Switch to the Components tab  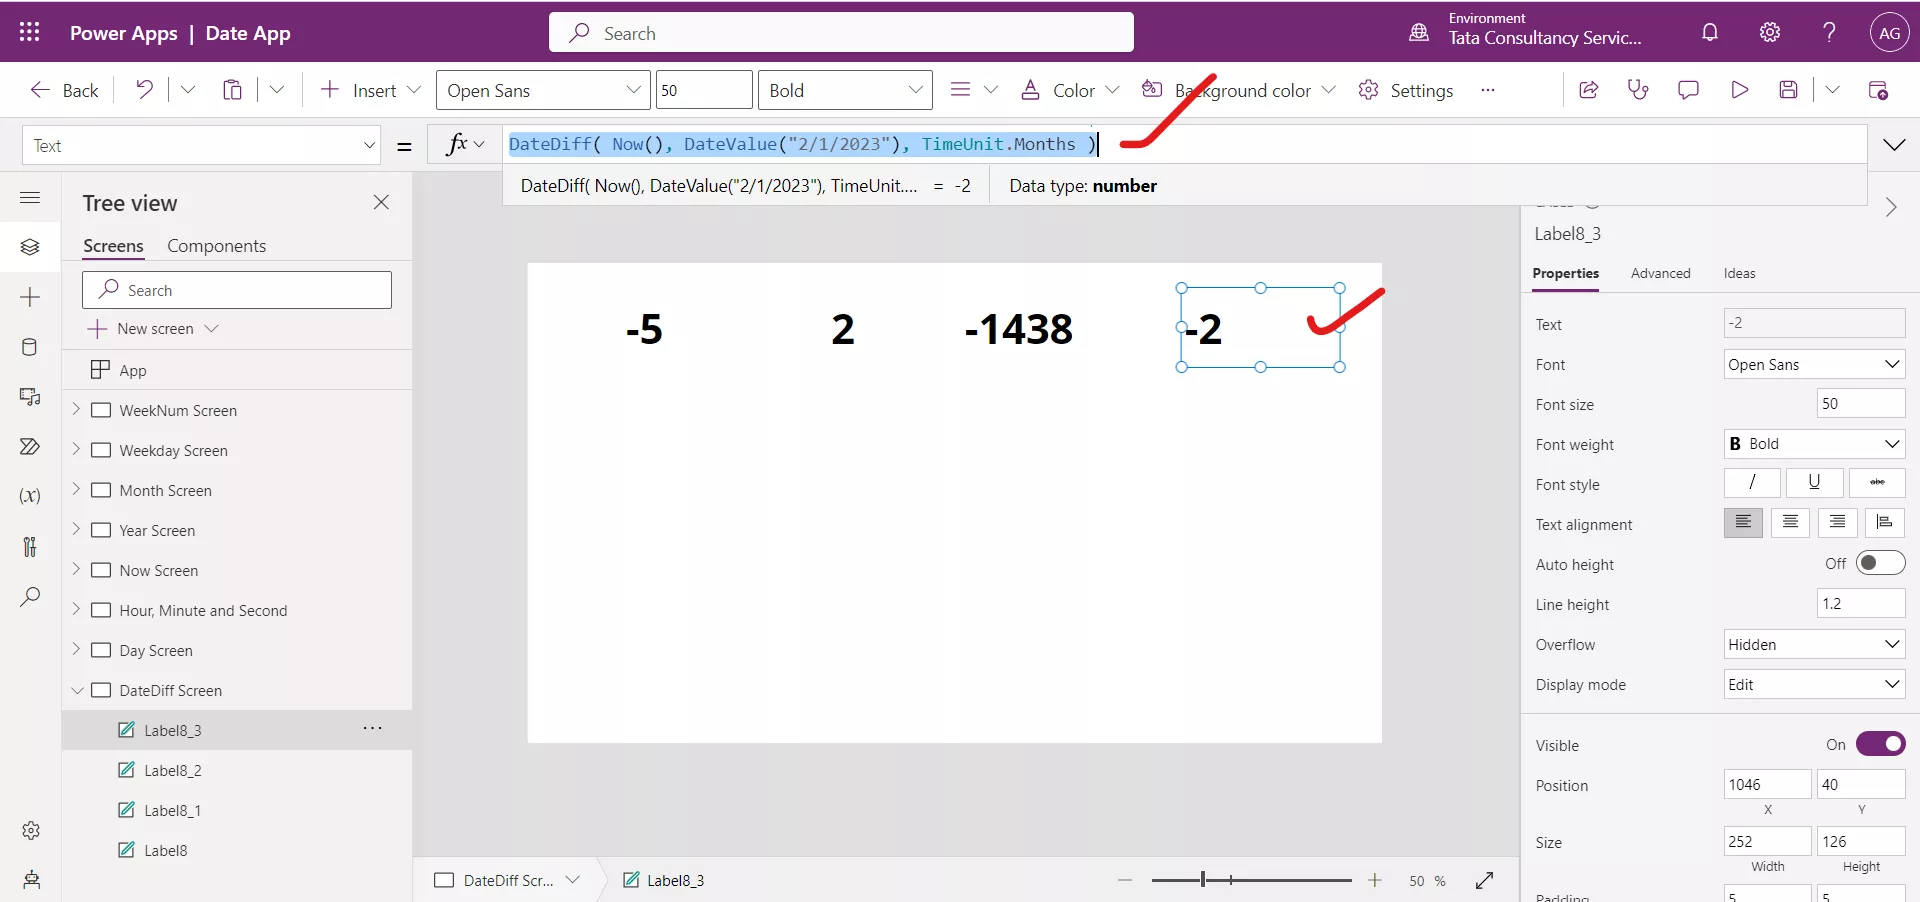(216, 245)
